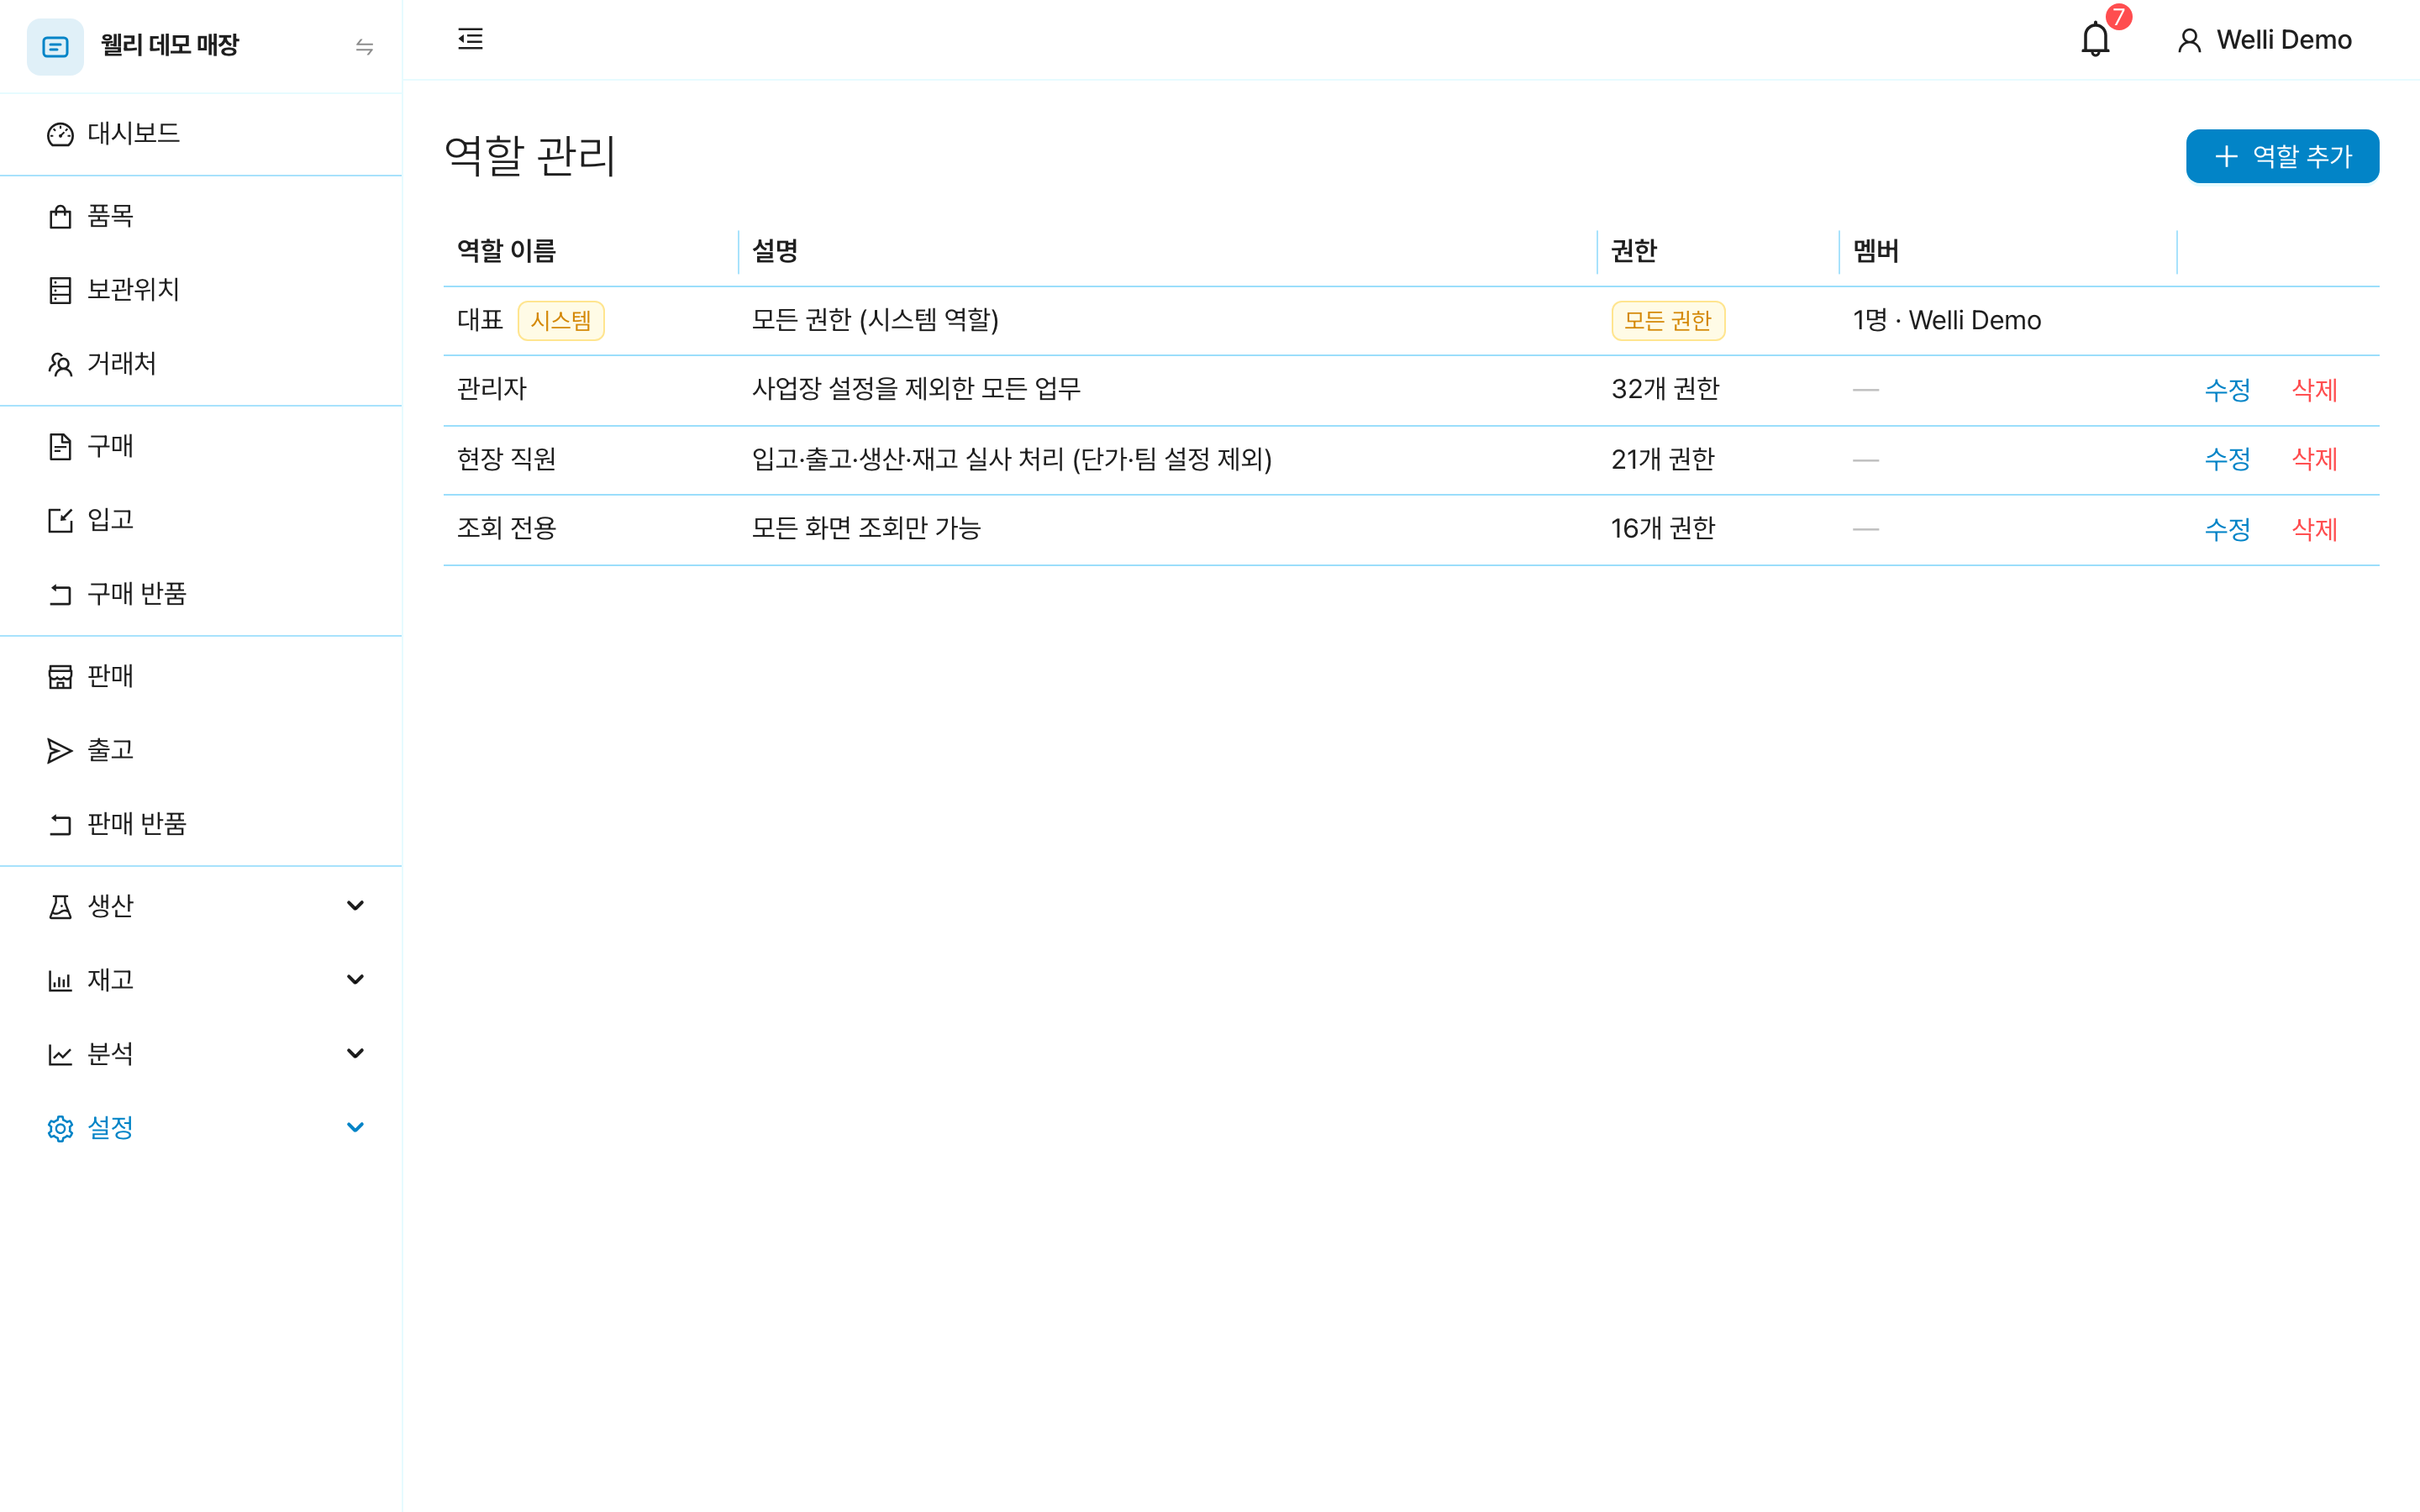
Task: Open 대시보드 menu item
Action: click(201, 134)
